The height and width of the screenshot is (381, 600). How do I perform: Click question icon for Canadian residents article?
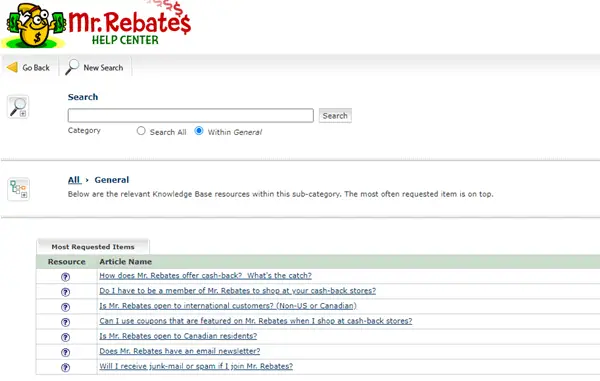coord(65,337)
